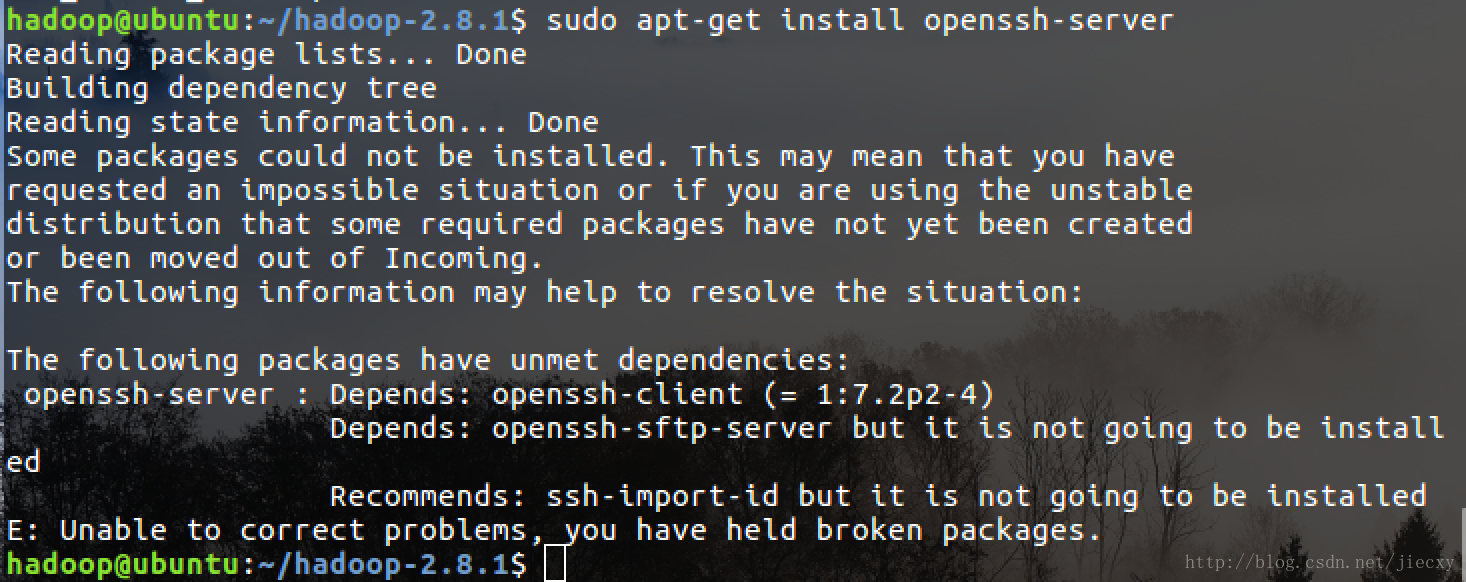
Task: Click the 'openssh-client (= 1:7.2p2-4)' dependency text
Action: 743,395
